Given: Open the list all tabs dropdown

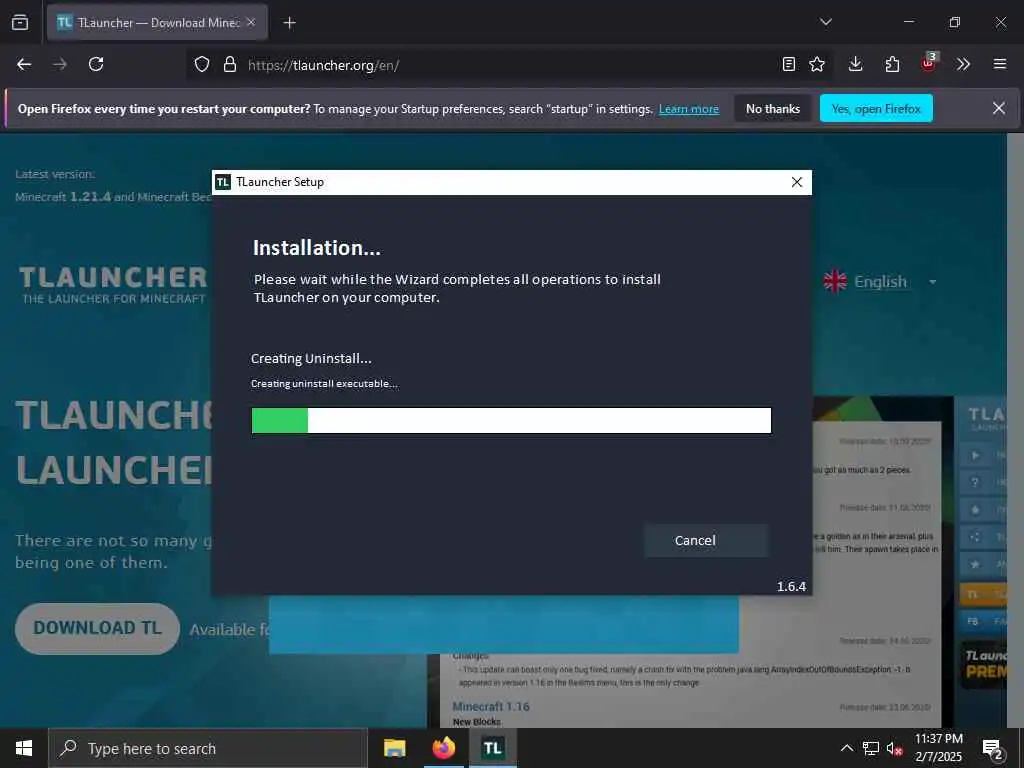Looking at the screenshot, I should [825, 22].
